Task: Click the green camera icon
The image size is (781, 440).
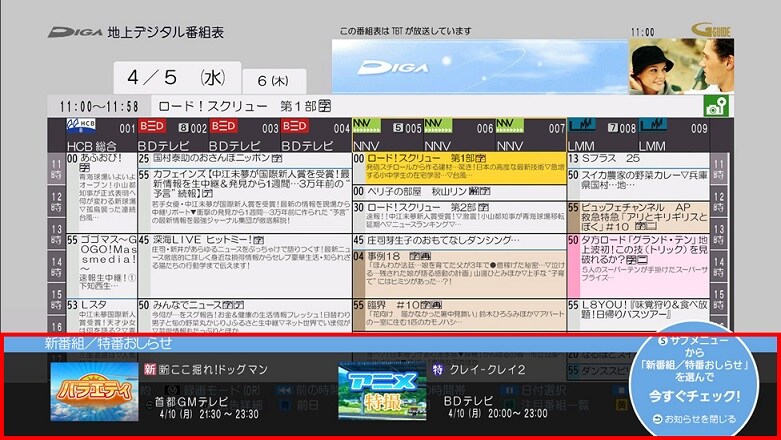Action: (x=714, y=108)
